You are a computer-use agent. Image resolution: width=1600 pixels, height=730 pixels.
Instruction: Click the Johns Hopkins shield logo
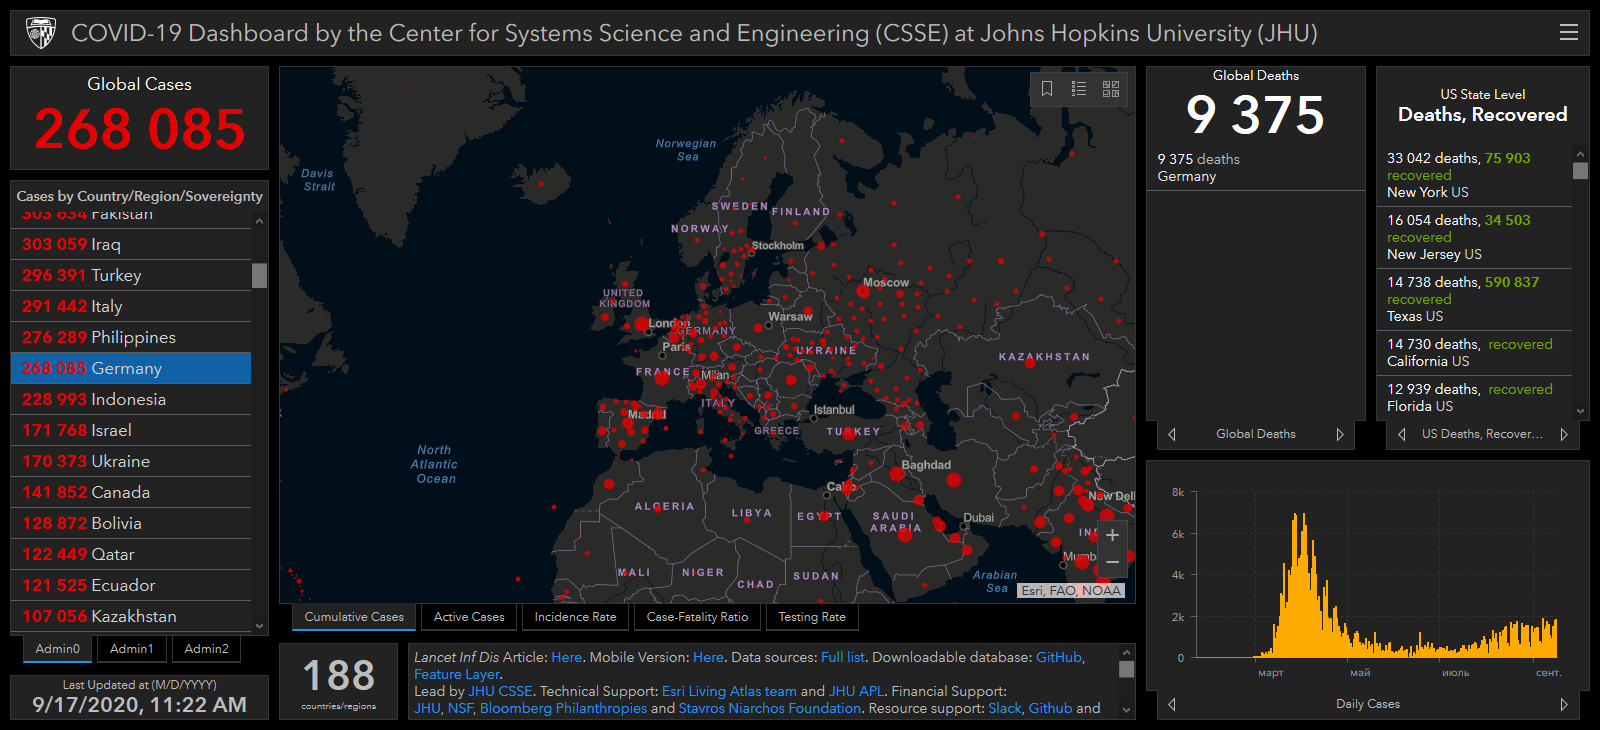click(41, 33)
